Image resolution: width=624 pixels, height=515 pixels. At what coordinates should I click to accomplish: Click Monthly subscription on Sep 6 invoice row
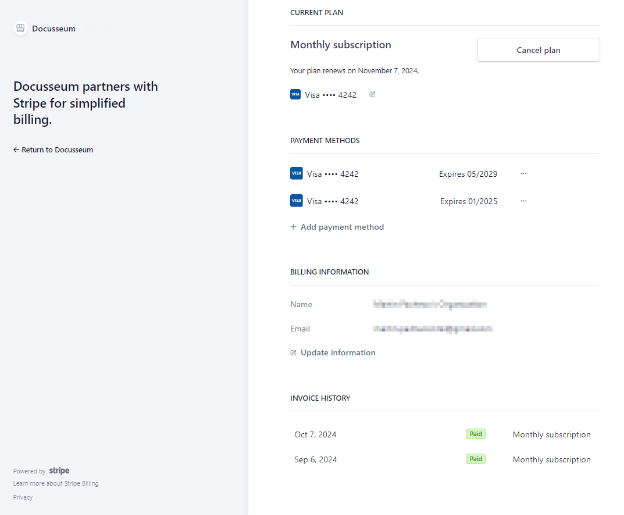coord(551,460)
